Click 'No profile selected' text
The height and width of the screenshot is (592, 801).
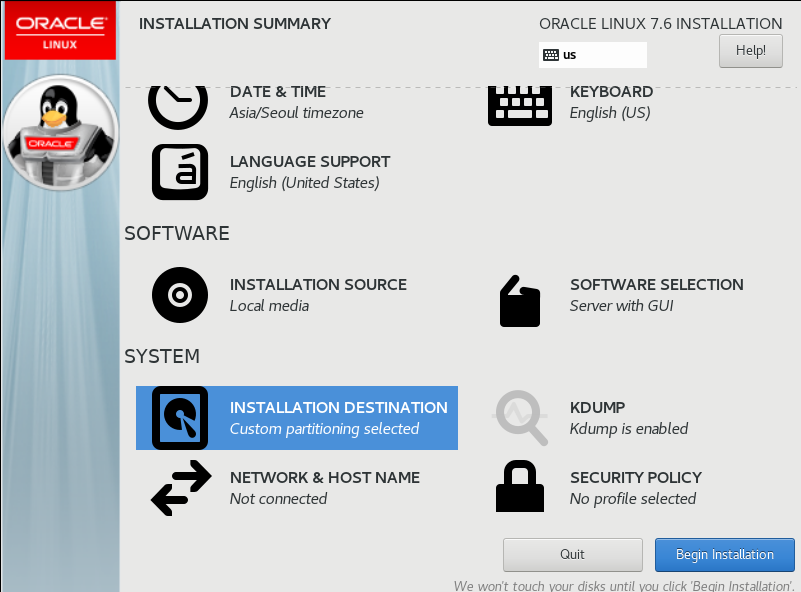click(x=633, y=499)
